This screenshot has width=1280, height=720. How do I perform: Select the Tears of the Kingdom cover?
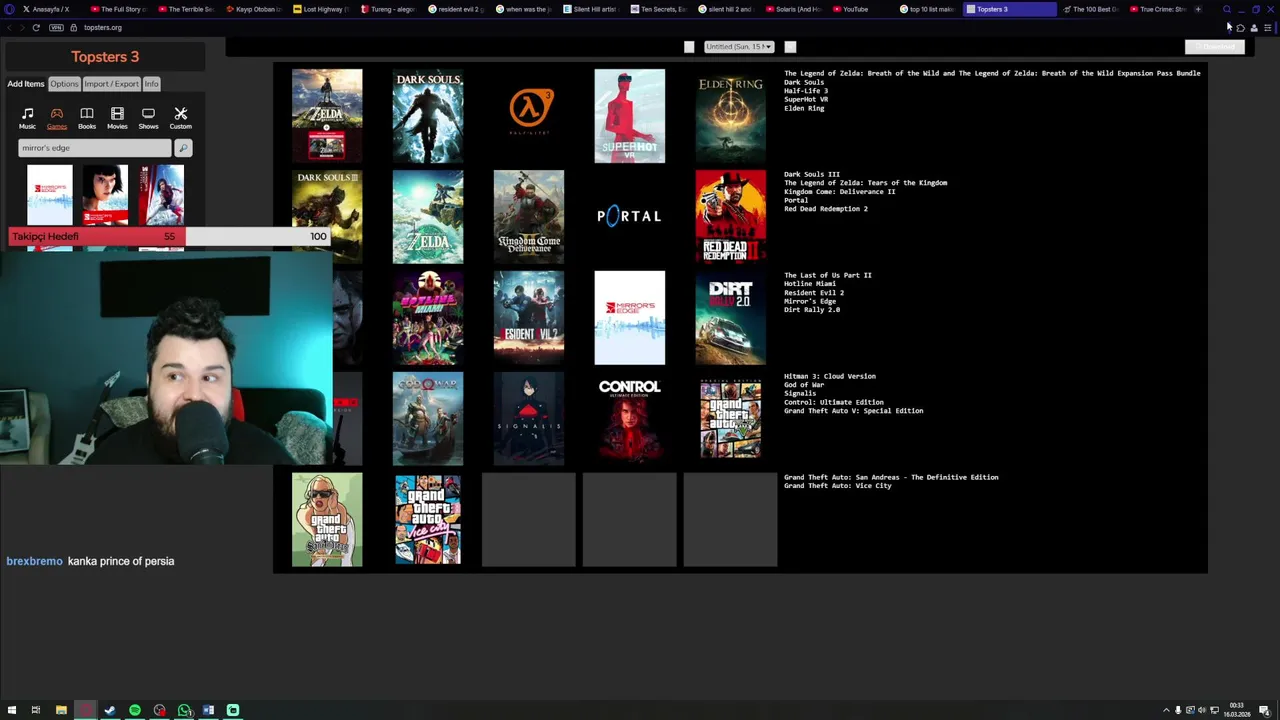[x=428, y=217]
